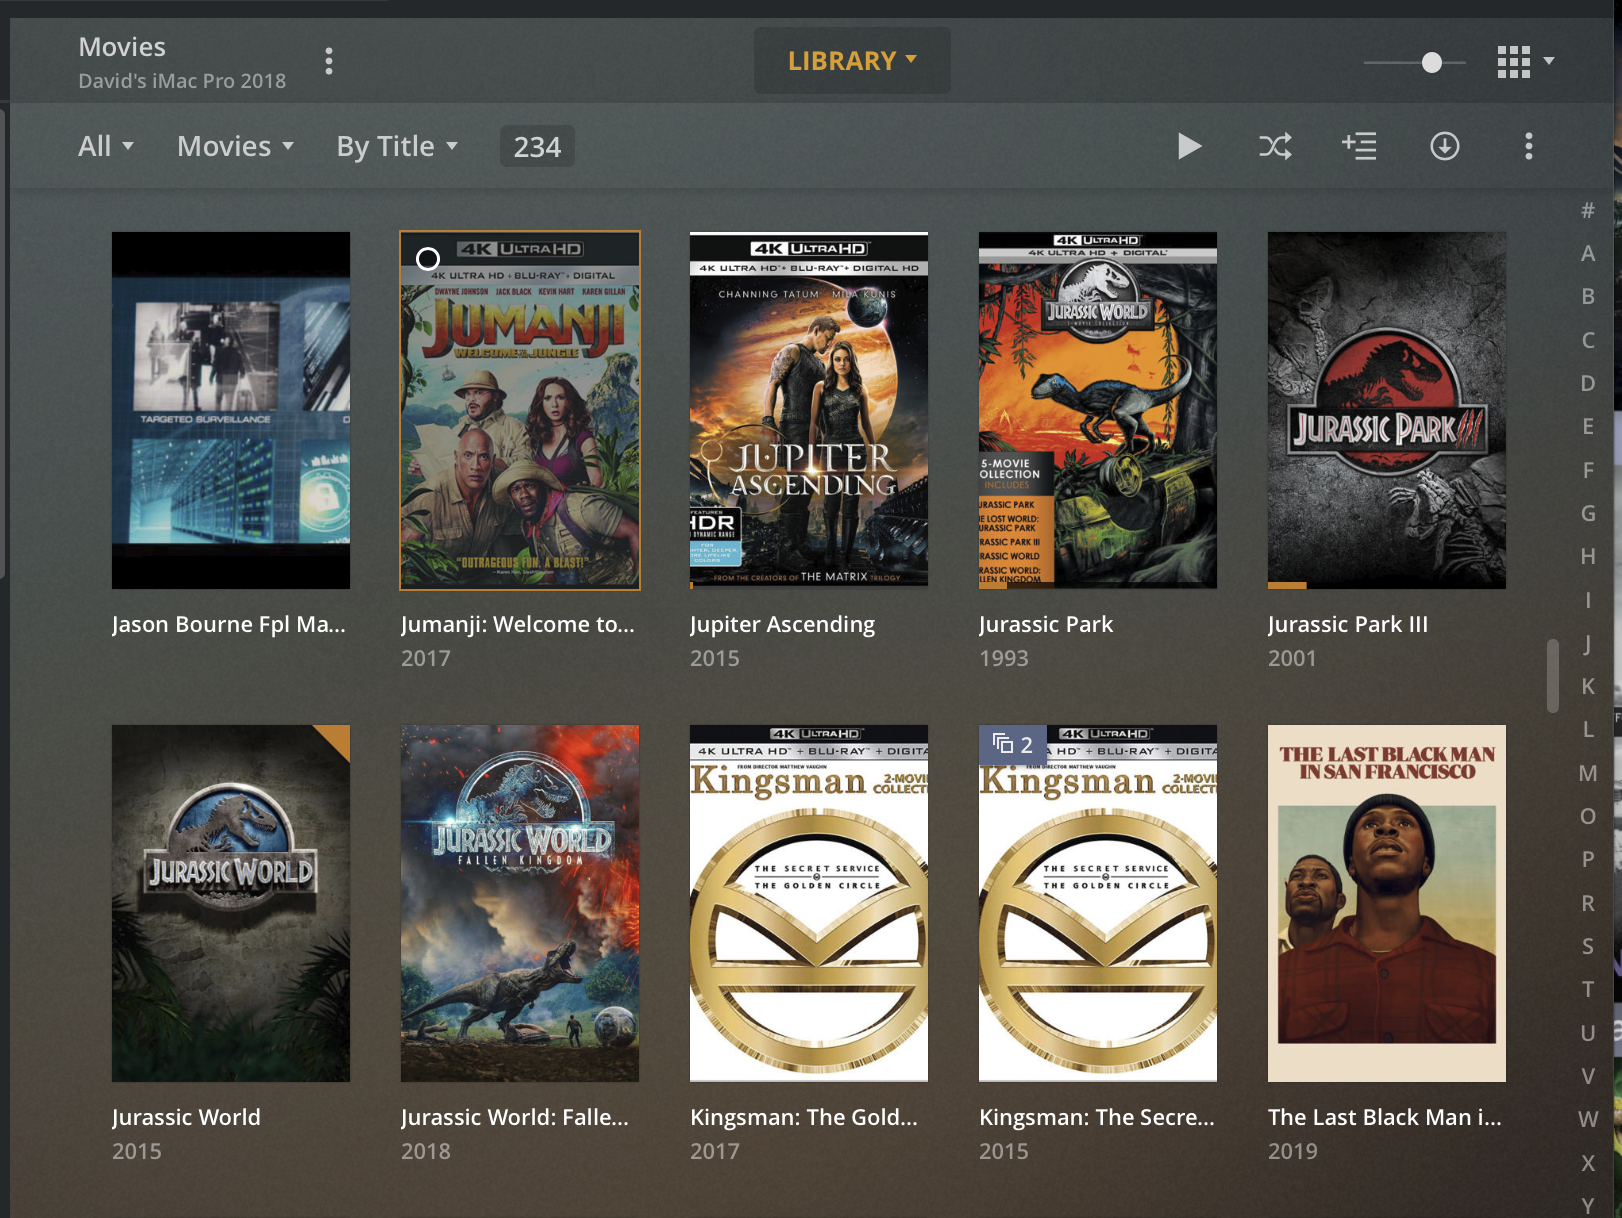Viewport: 1622px width, 1218px height.
Task: Click the vertical scrollbar thumb
Action: [x=1553, y=676]
